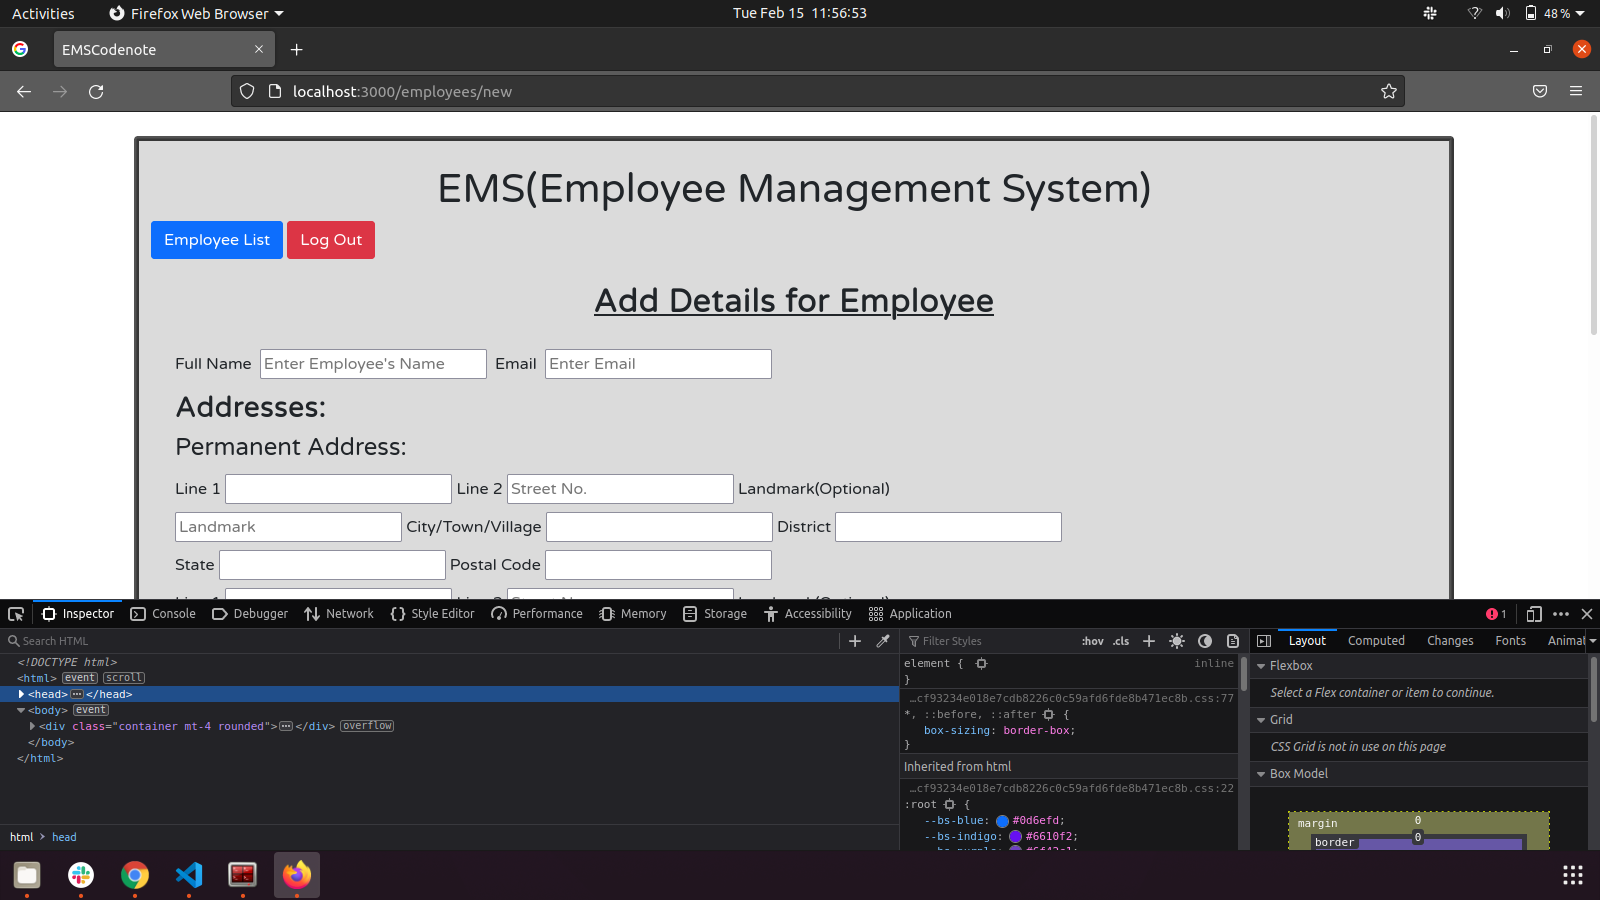
Task: Switch to the Computed sidebar tab
Action: click(1376, 641)
